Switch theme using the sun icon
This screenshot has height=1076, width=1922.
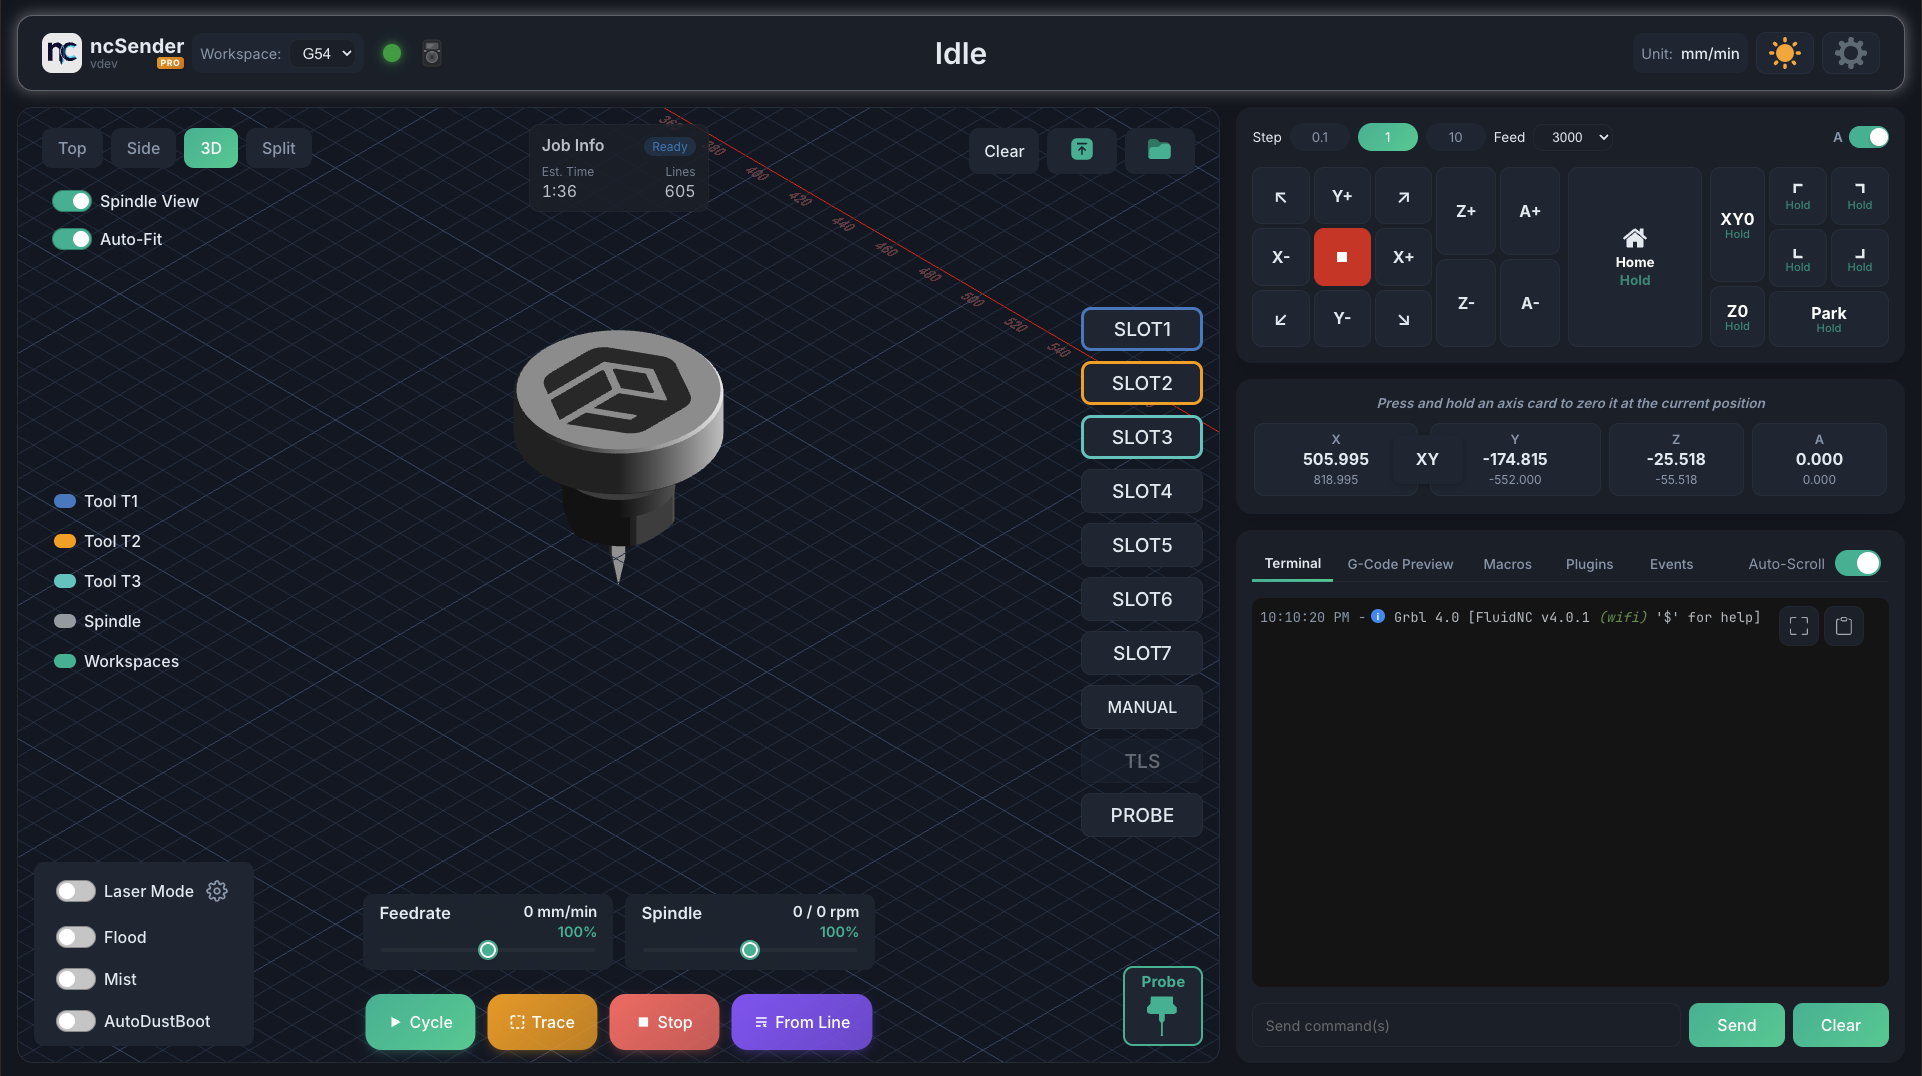(1784, 53)
